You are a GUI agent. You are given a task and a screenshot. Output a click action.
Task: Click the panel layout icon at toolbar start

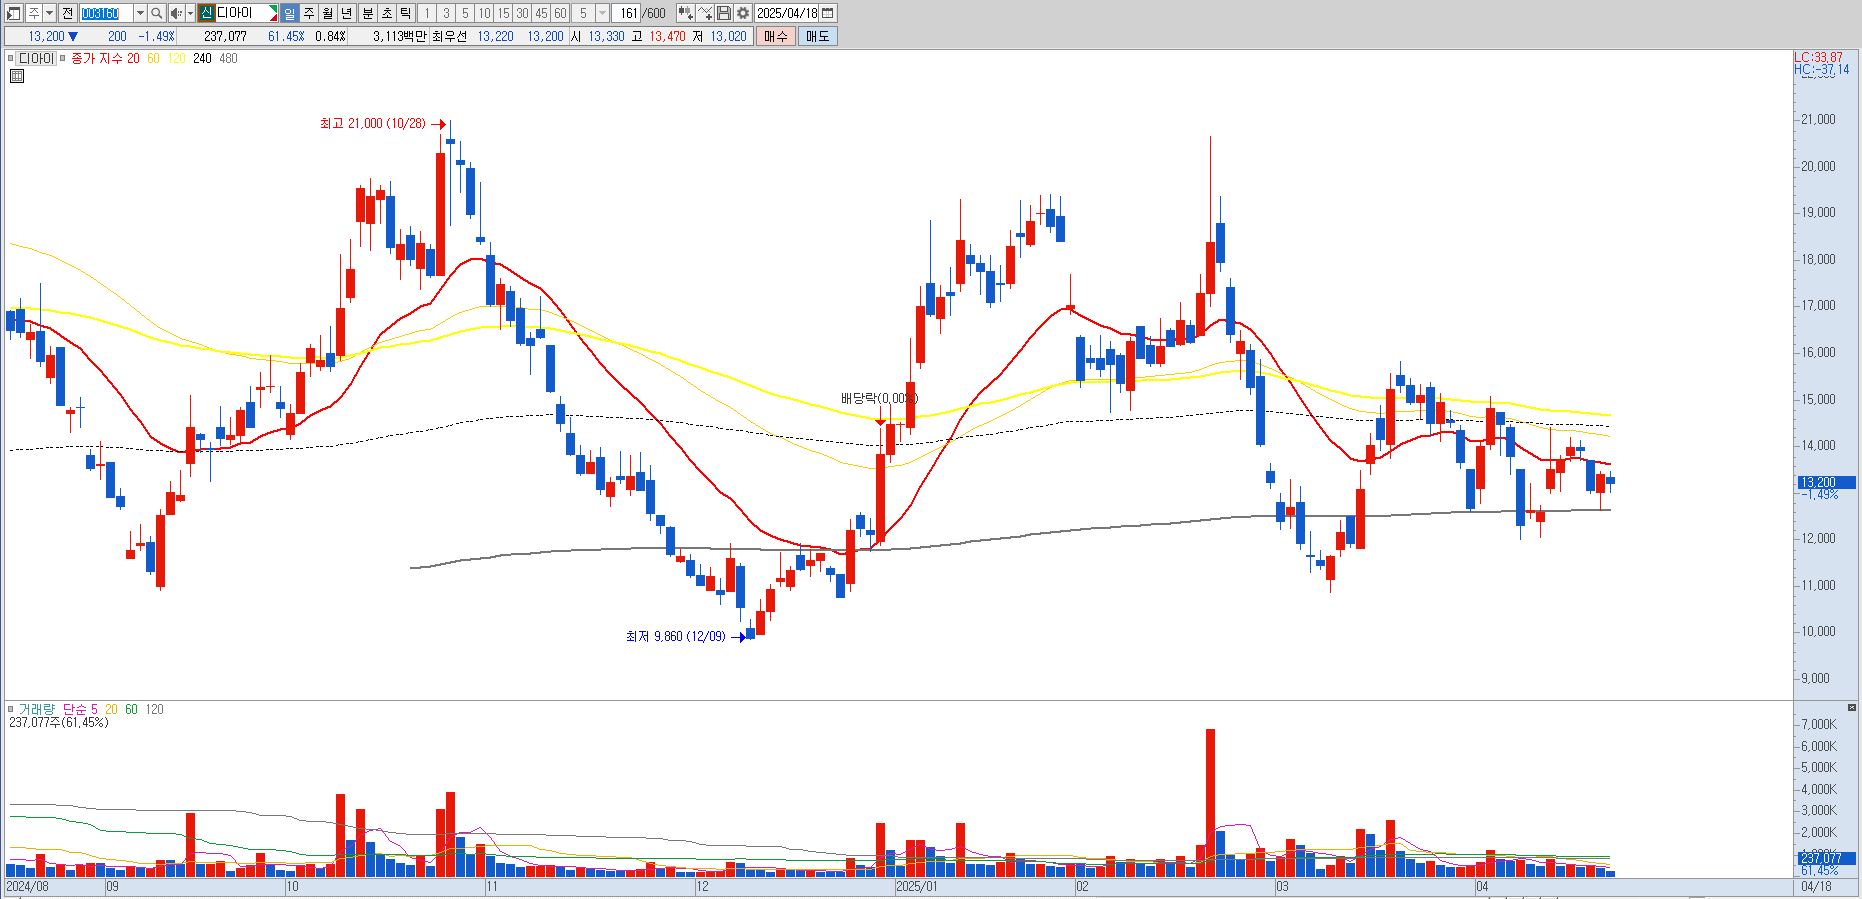click(x=14, y=13)
